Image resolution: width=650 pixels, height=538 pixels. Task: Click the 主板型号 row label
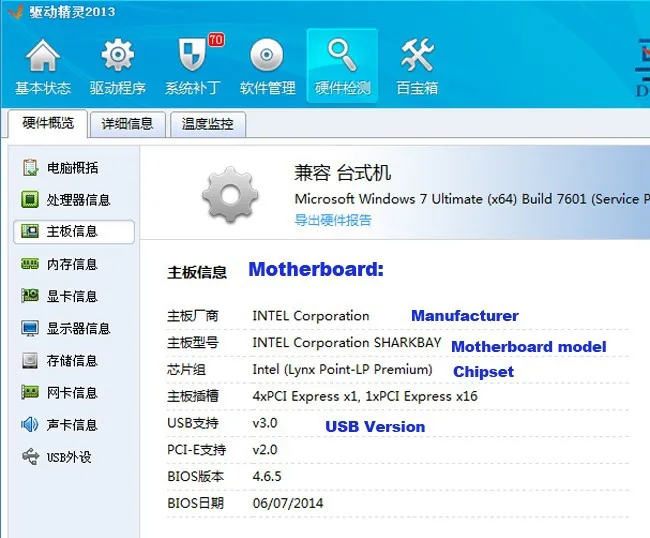point(193,343)
